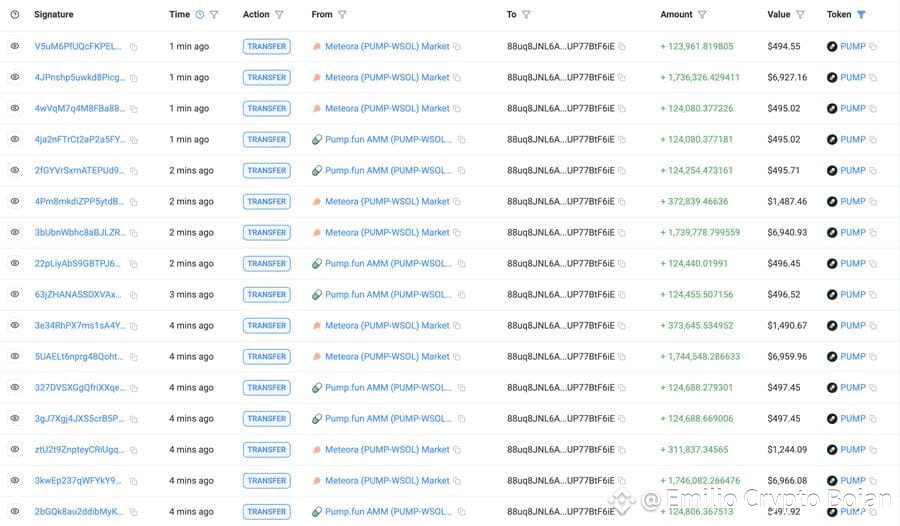Select value $1,490.67
Screen dimensions: 900x526
(x=787, y=326)
